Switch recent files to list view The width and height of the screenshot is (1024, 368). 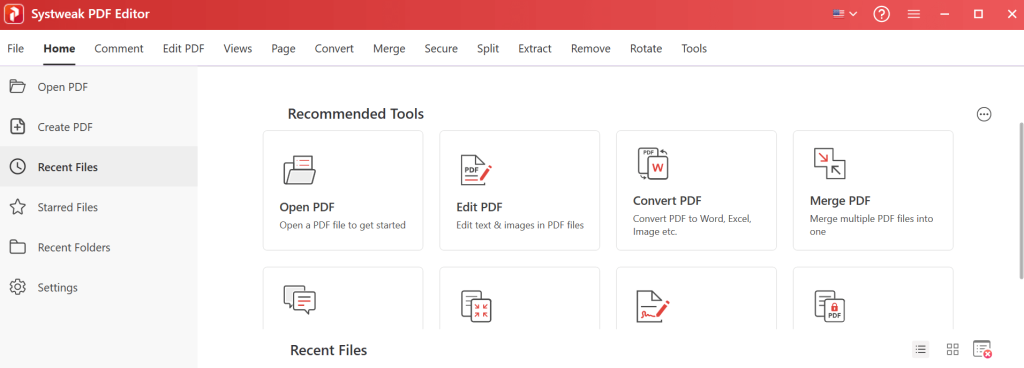point(921,350)
